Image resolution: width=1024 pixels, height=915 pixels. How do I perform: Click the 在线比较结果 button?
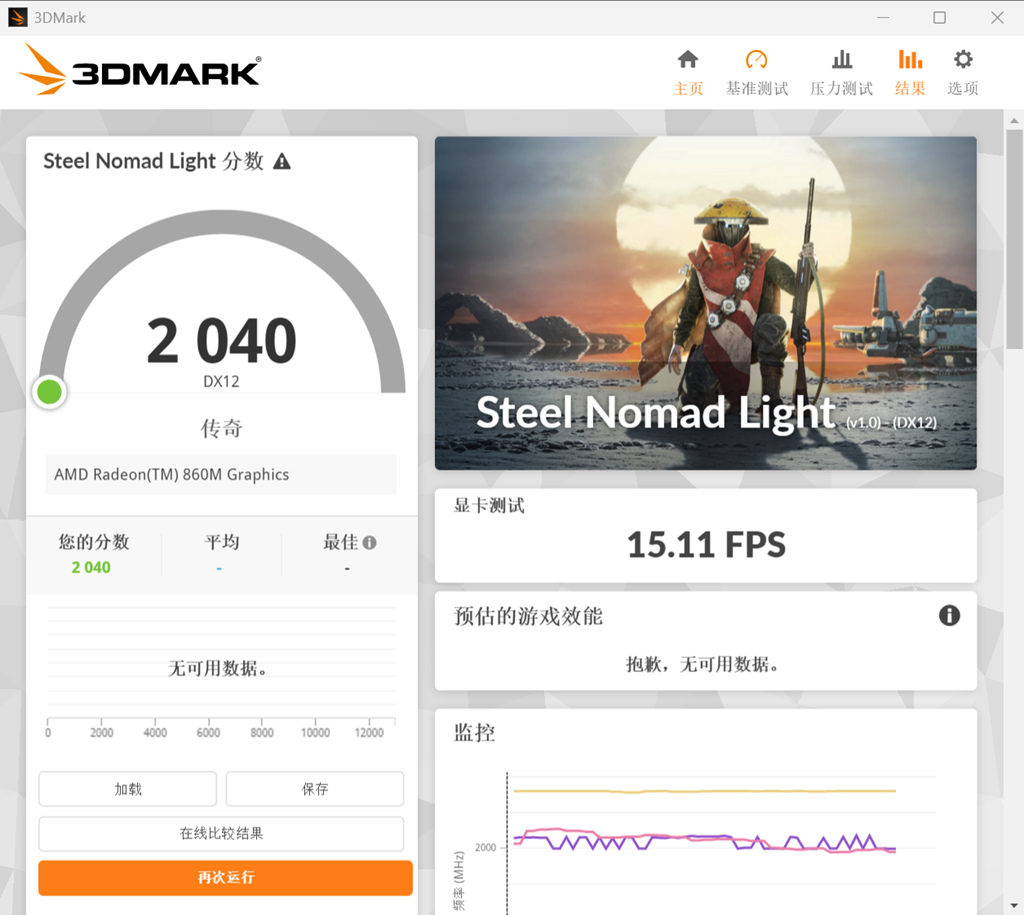221,833
